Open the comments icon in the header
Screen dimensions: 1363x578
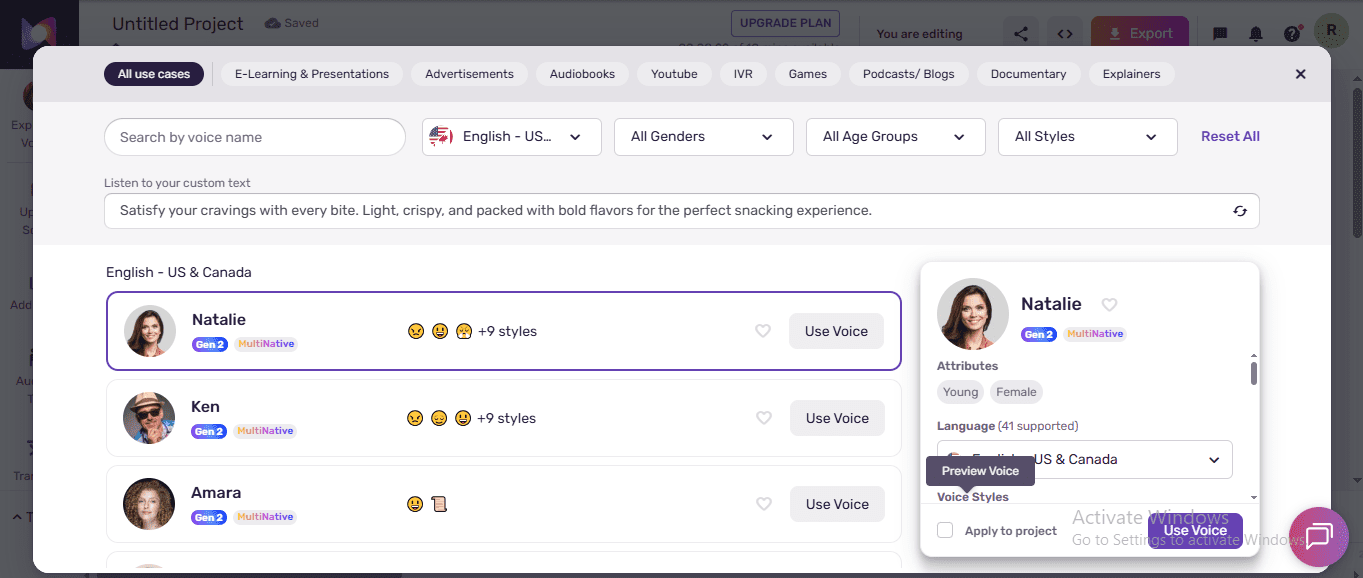1220,33
